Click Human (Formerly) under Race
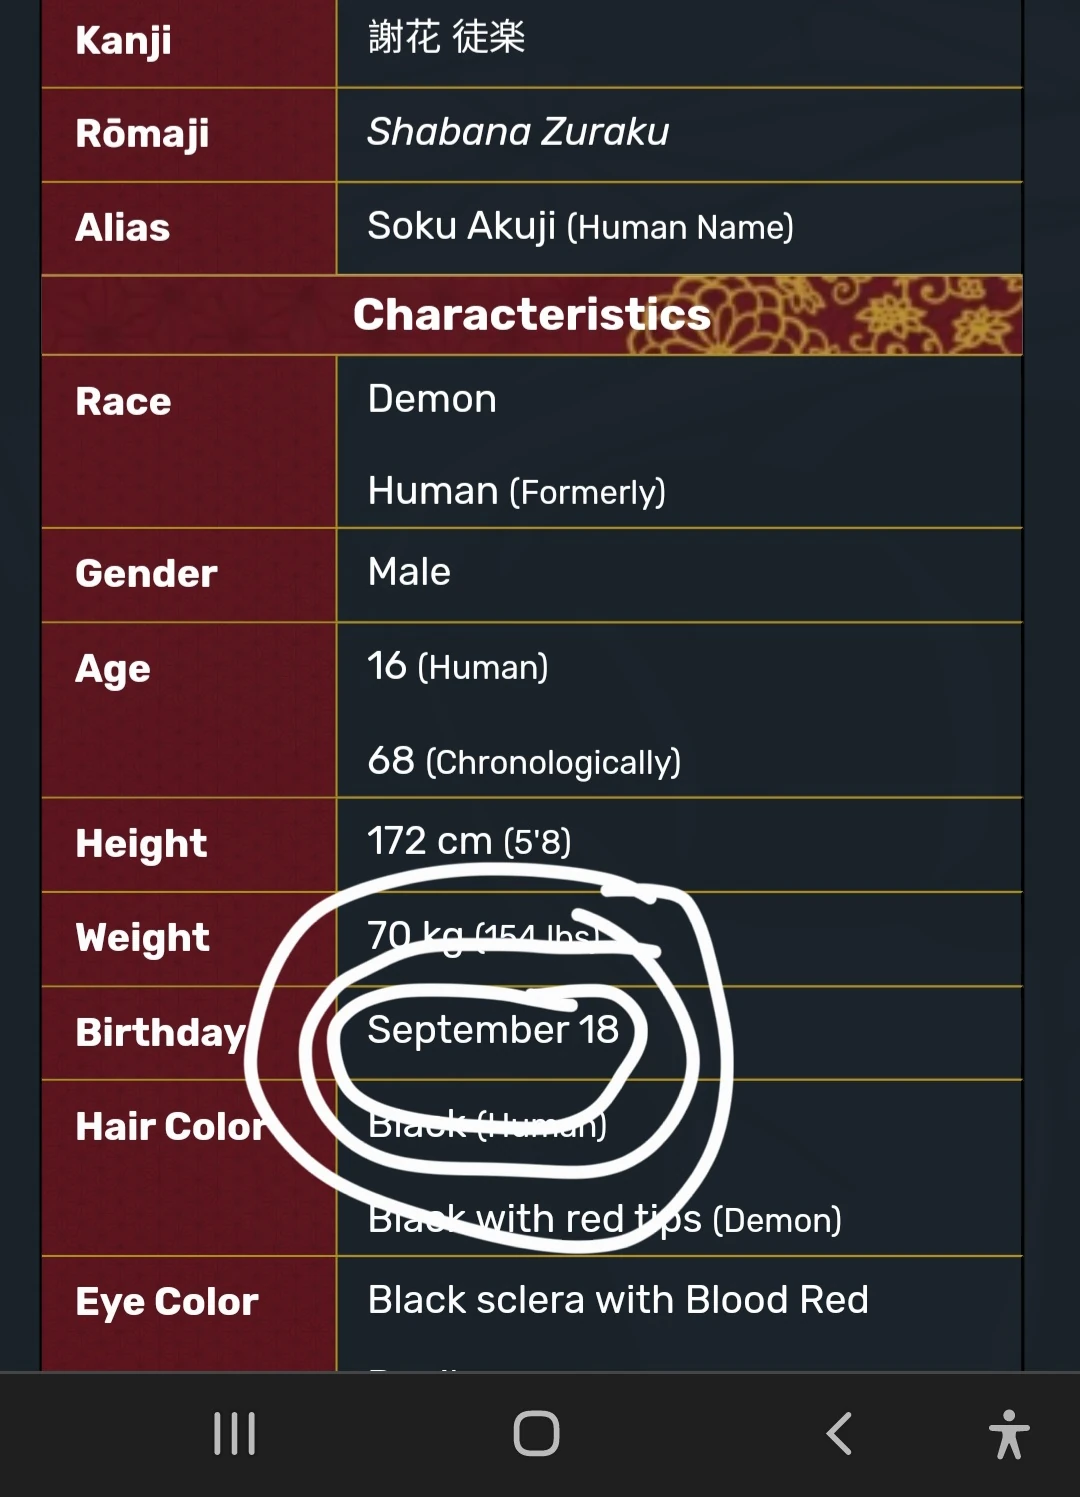 point(516,491)
